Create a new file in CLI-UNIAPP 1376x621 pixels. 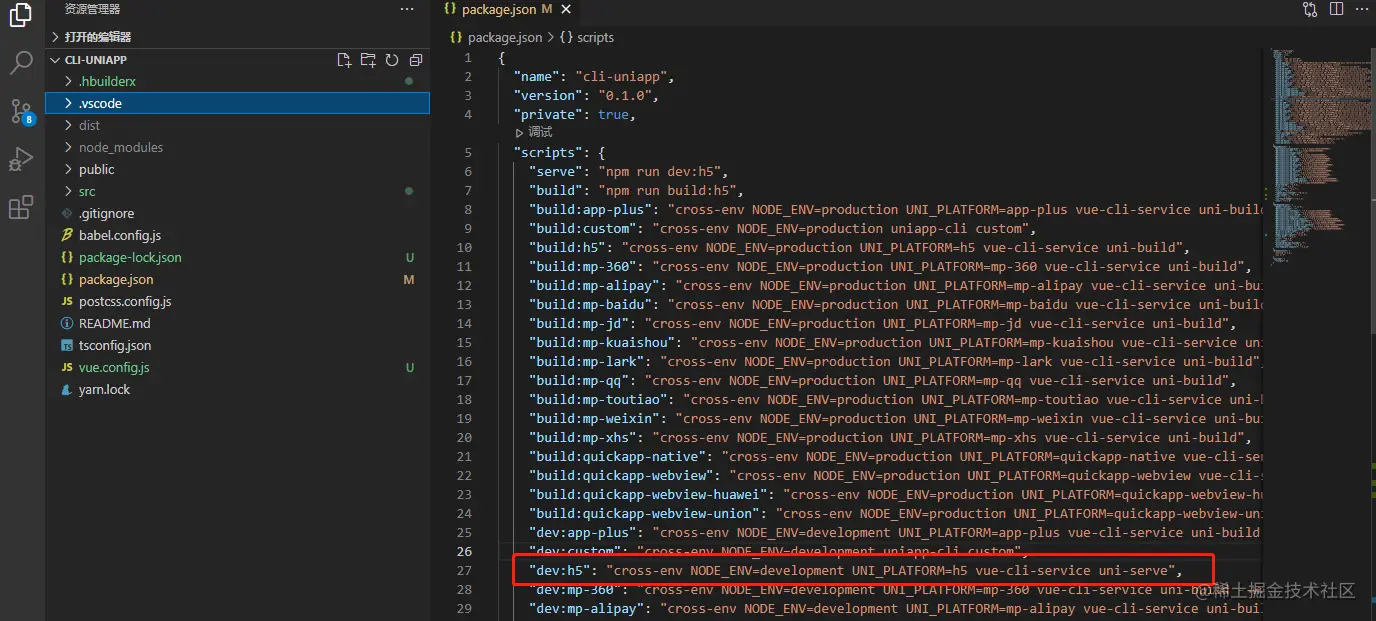(344, 60)
